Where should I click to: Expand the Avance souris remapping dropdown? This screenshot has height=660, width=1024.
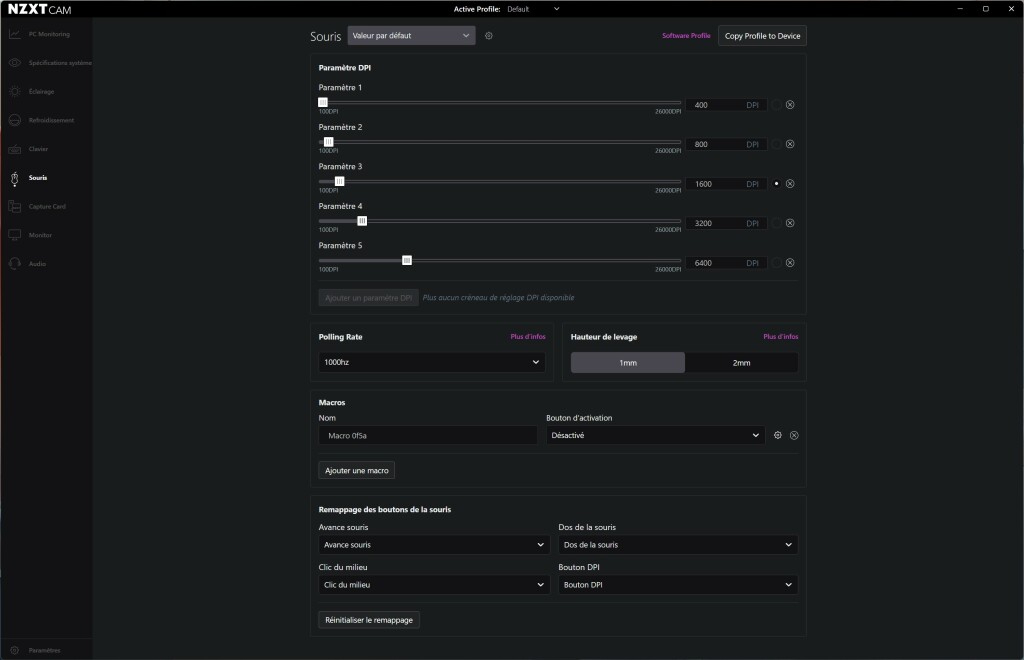point(433,544)
